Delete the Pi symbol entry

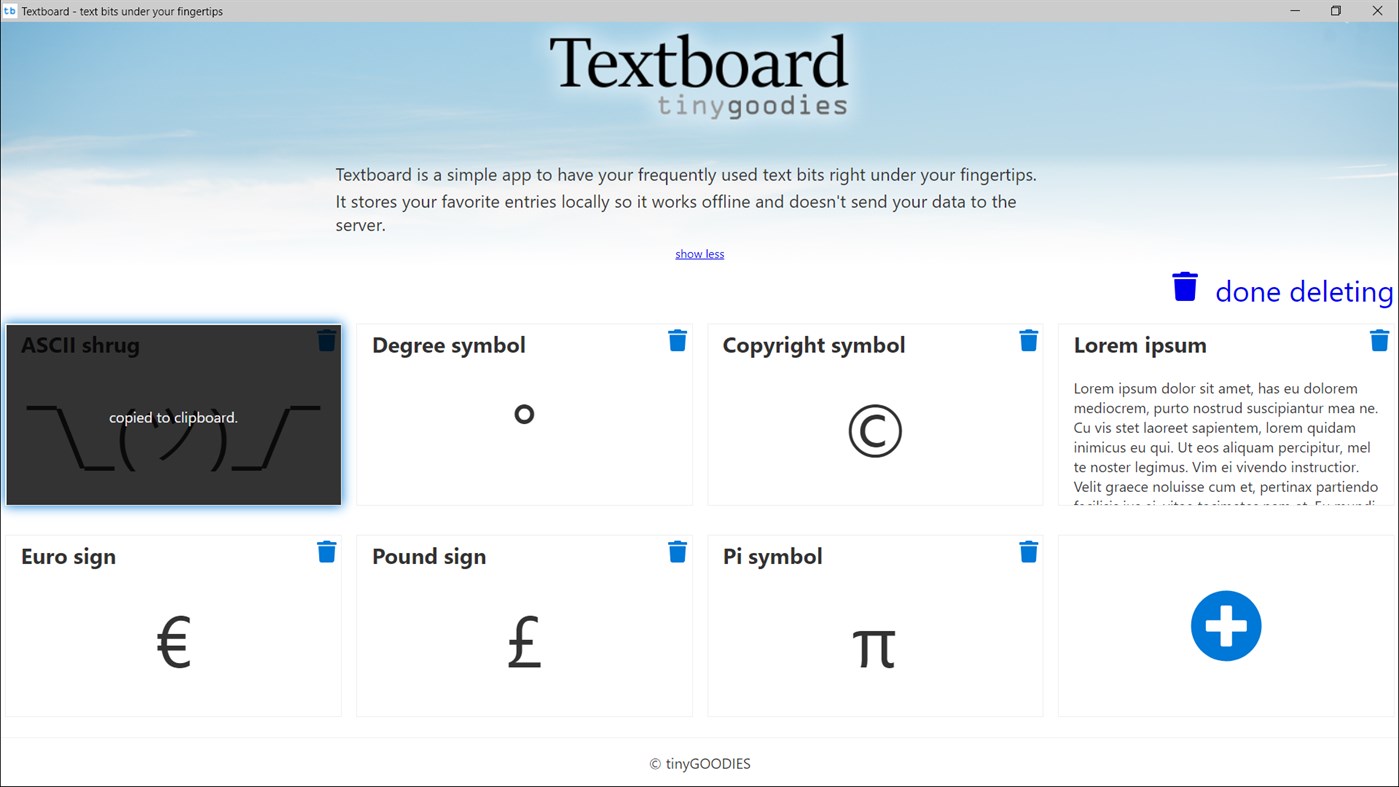tap(1028, 551)
